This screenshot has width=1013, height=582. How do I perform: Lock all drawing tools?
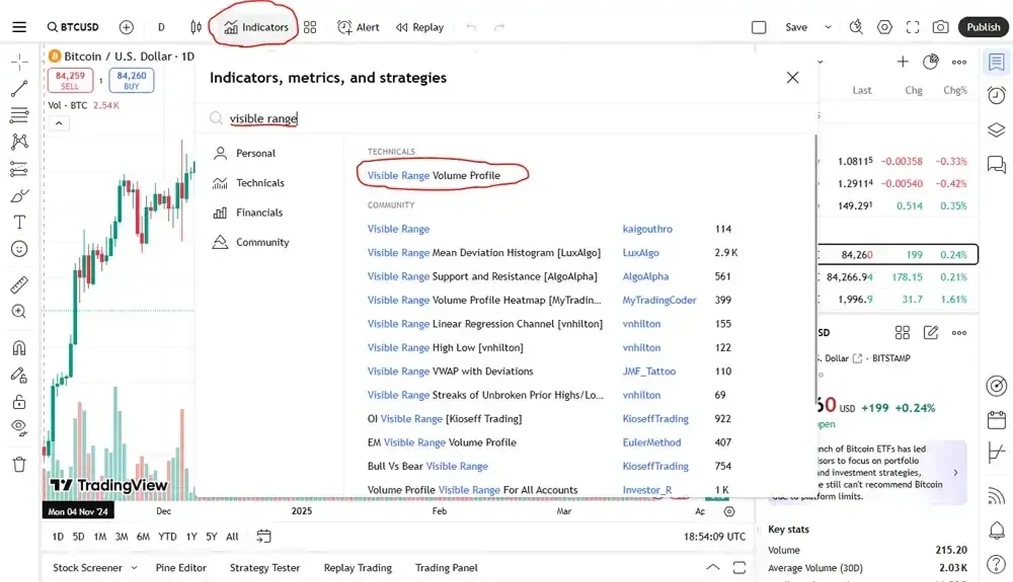tap(19, 402)
